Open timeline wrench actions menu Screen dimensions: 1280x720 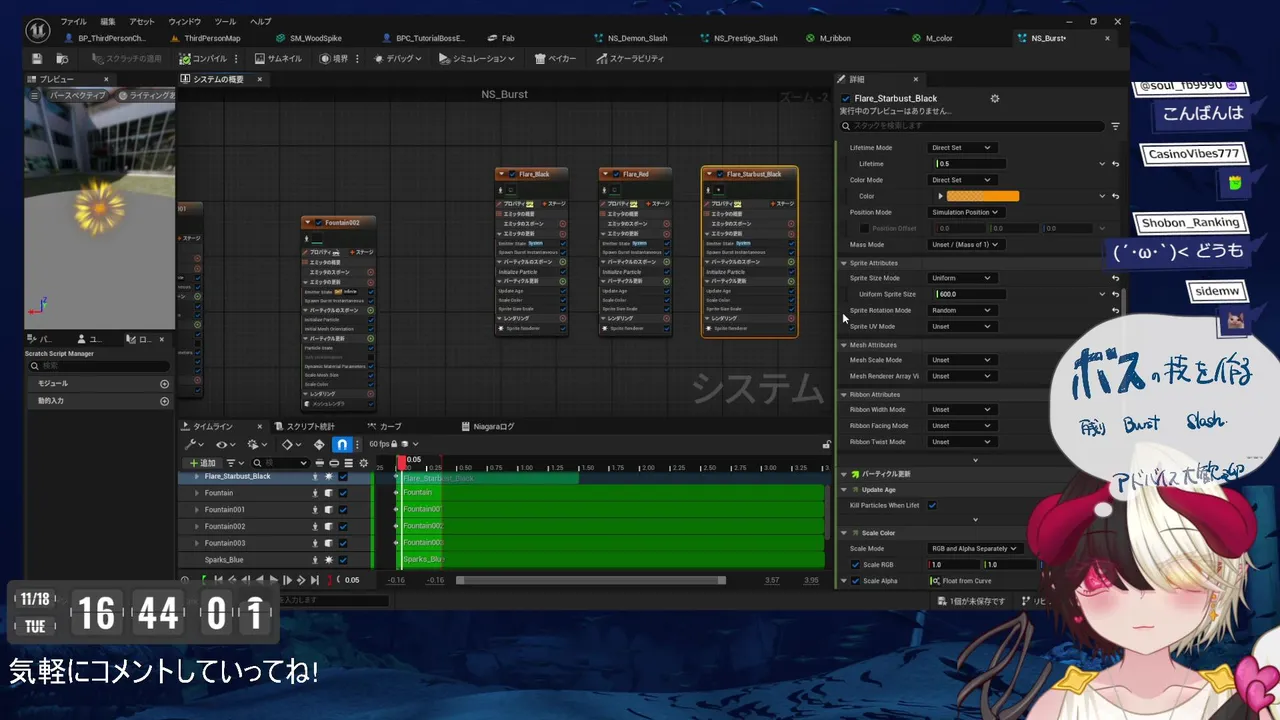coord(193,444)
